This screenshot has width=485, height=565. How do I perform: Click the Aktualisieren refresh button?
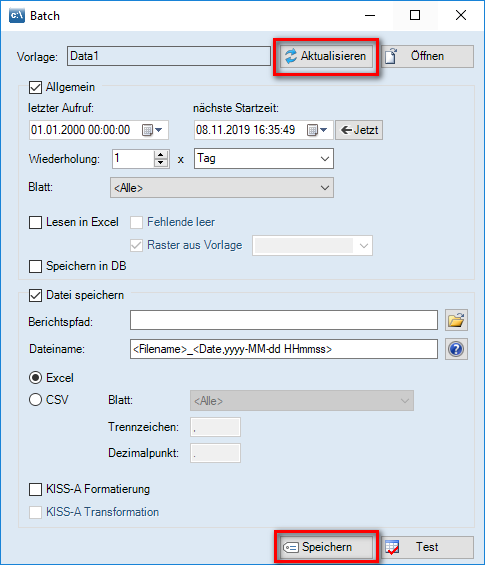326,56
